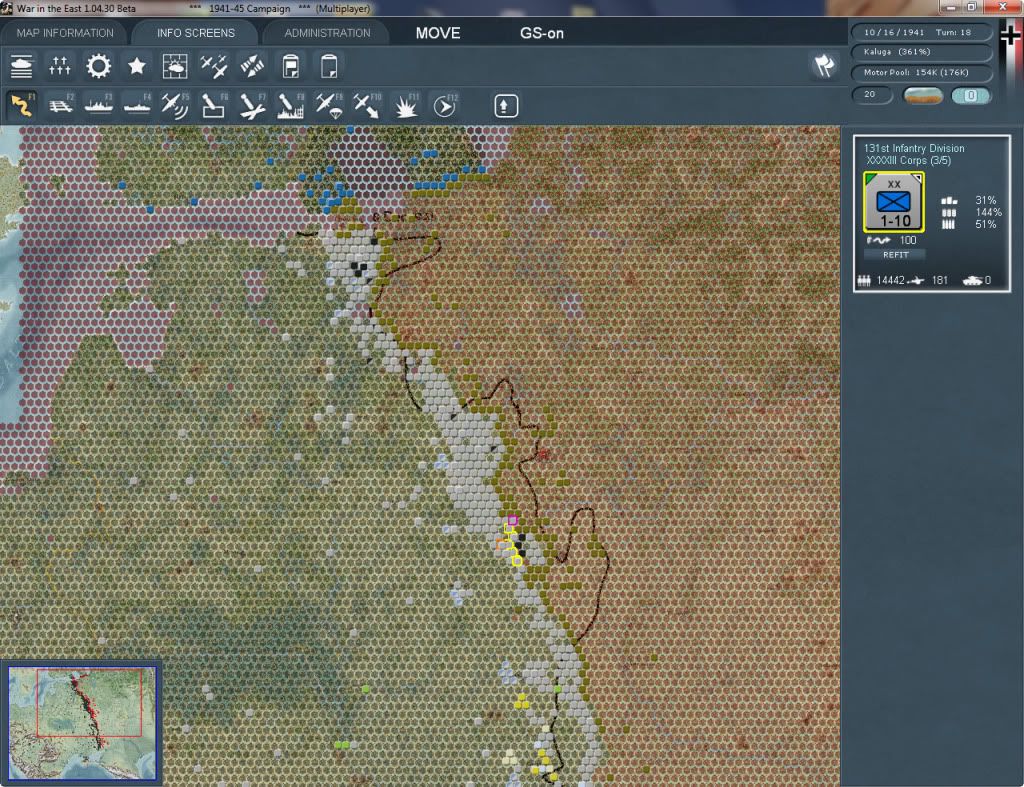Click the guns count 181
The height and width of the screenshot is (787, 1024).
(x=940, y=280)
